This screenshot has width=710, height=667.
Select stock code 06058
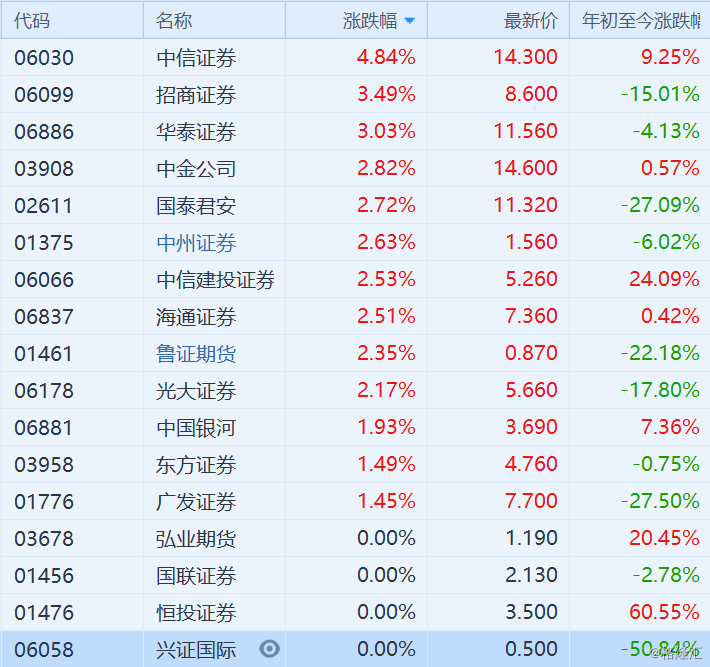44,650
